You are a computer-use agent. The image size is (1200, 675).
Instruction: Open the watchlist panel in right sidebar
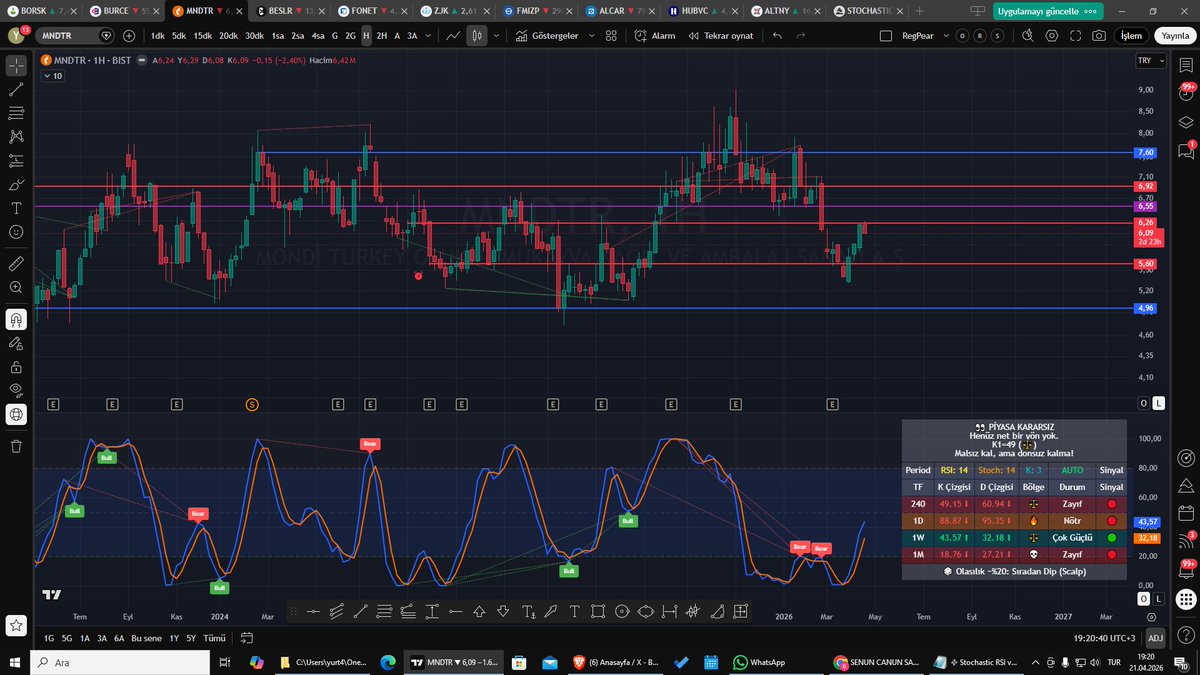[1187, 65]
